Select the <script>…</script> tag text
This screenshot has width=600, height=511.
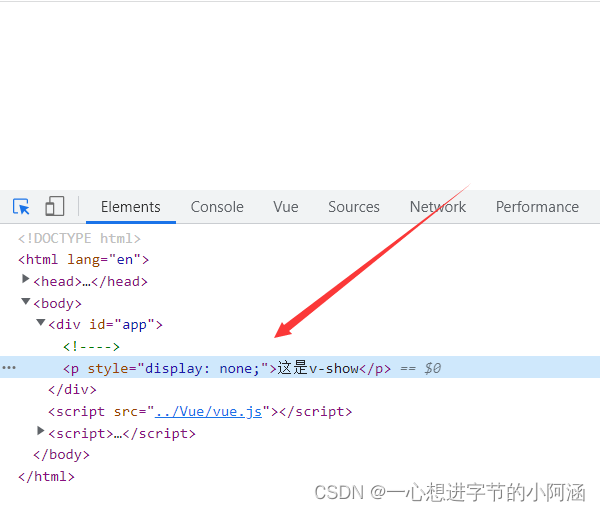(x=122, y=434)
